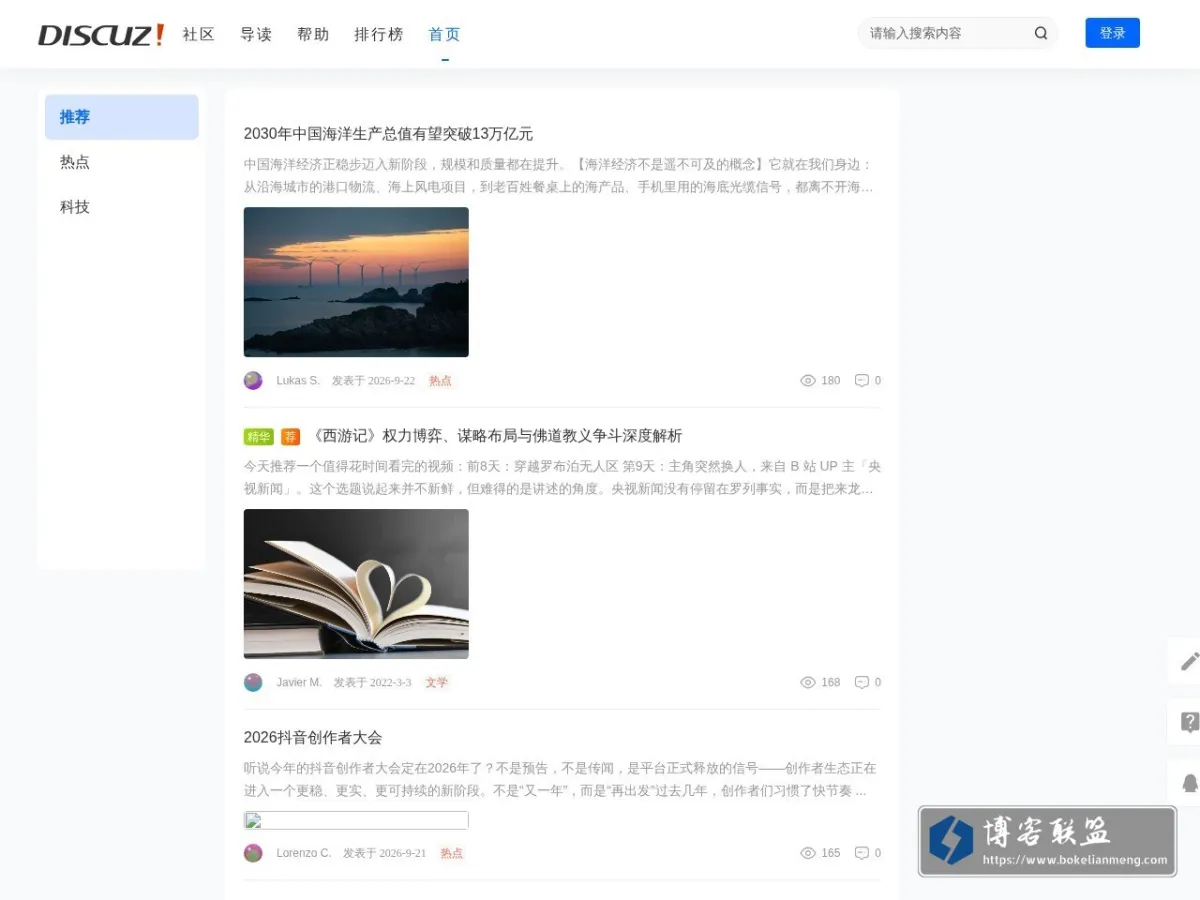The height and width of the screenshot is (900, 1200).
Task: Click comment icon in Lukas S. post row
Action: coord(861,381)
